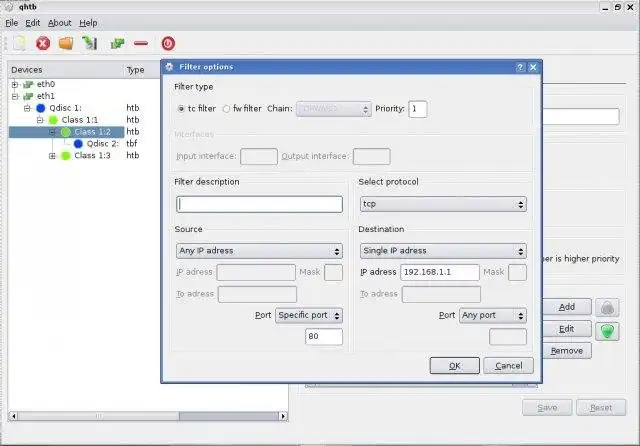Viewport: 640px width, 446px height.
Task: Collapse the Qdisc 1 tree node
Action: pos(27,108)
